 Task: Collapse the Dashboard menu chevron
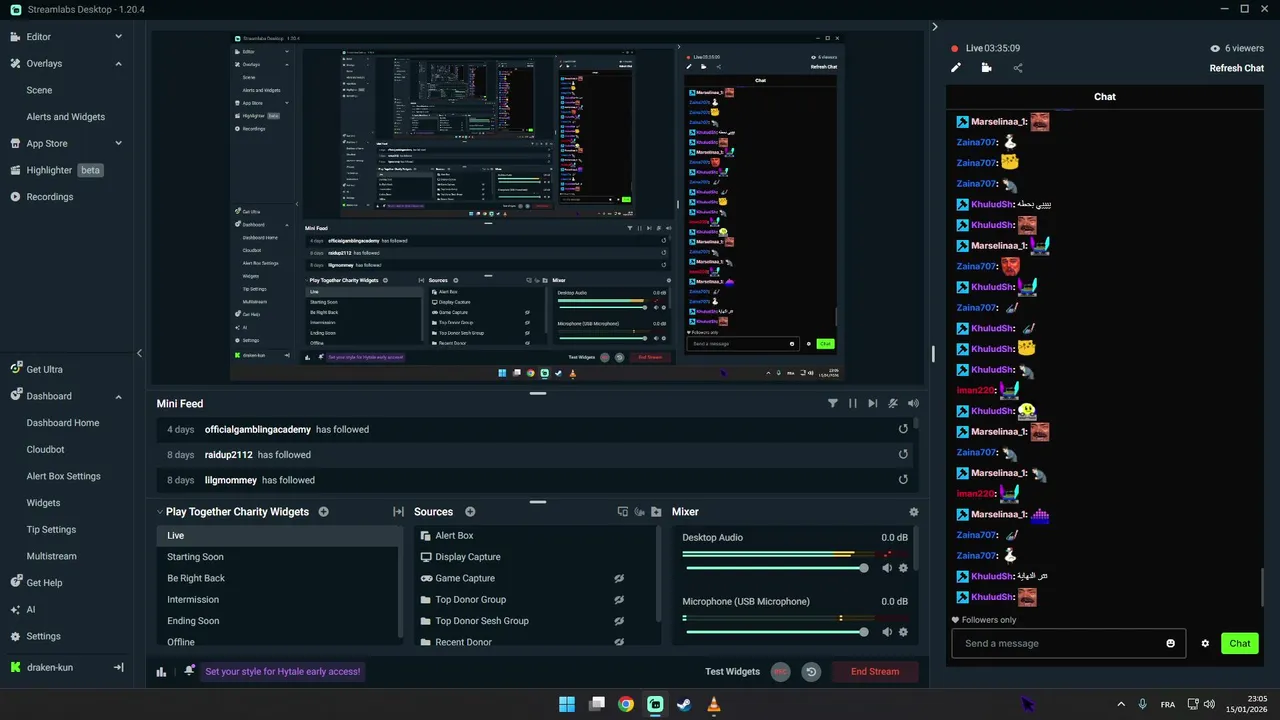pyautogui.click(x=118, y=396)
